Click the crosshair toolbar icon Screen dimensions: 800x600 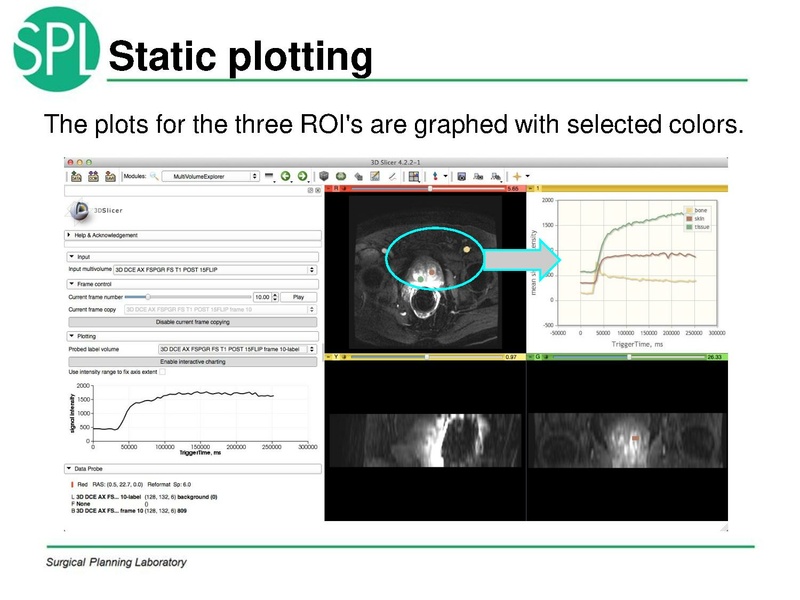coord(517,176)
